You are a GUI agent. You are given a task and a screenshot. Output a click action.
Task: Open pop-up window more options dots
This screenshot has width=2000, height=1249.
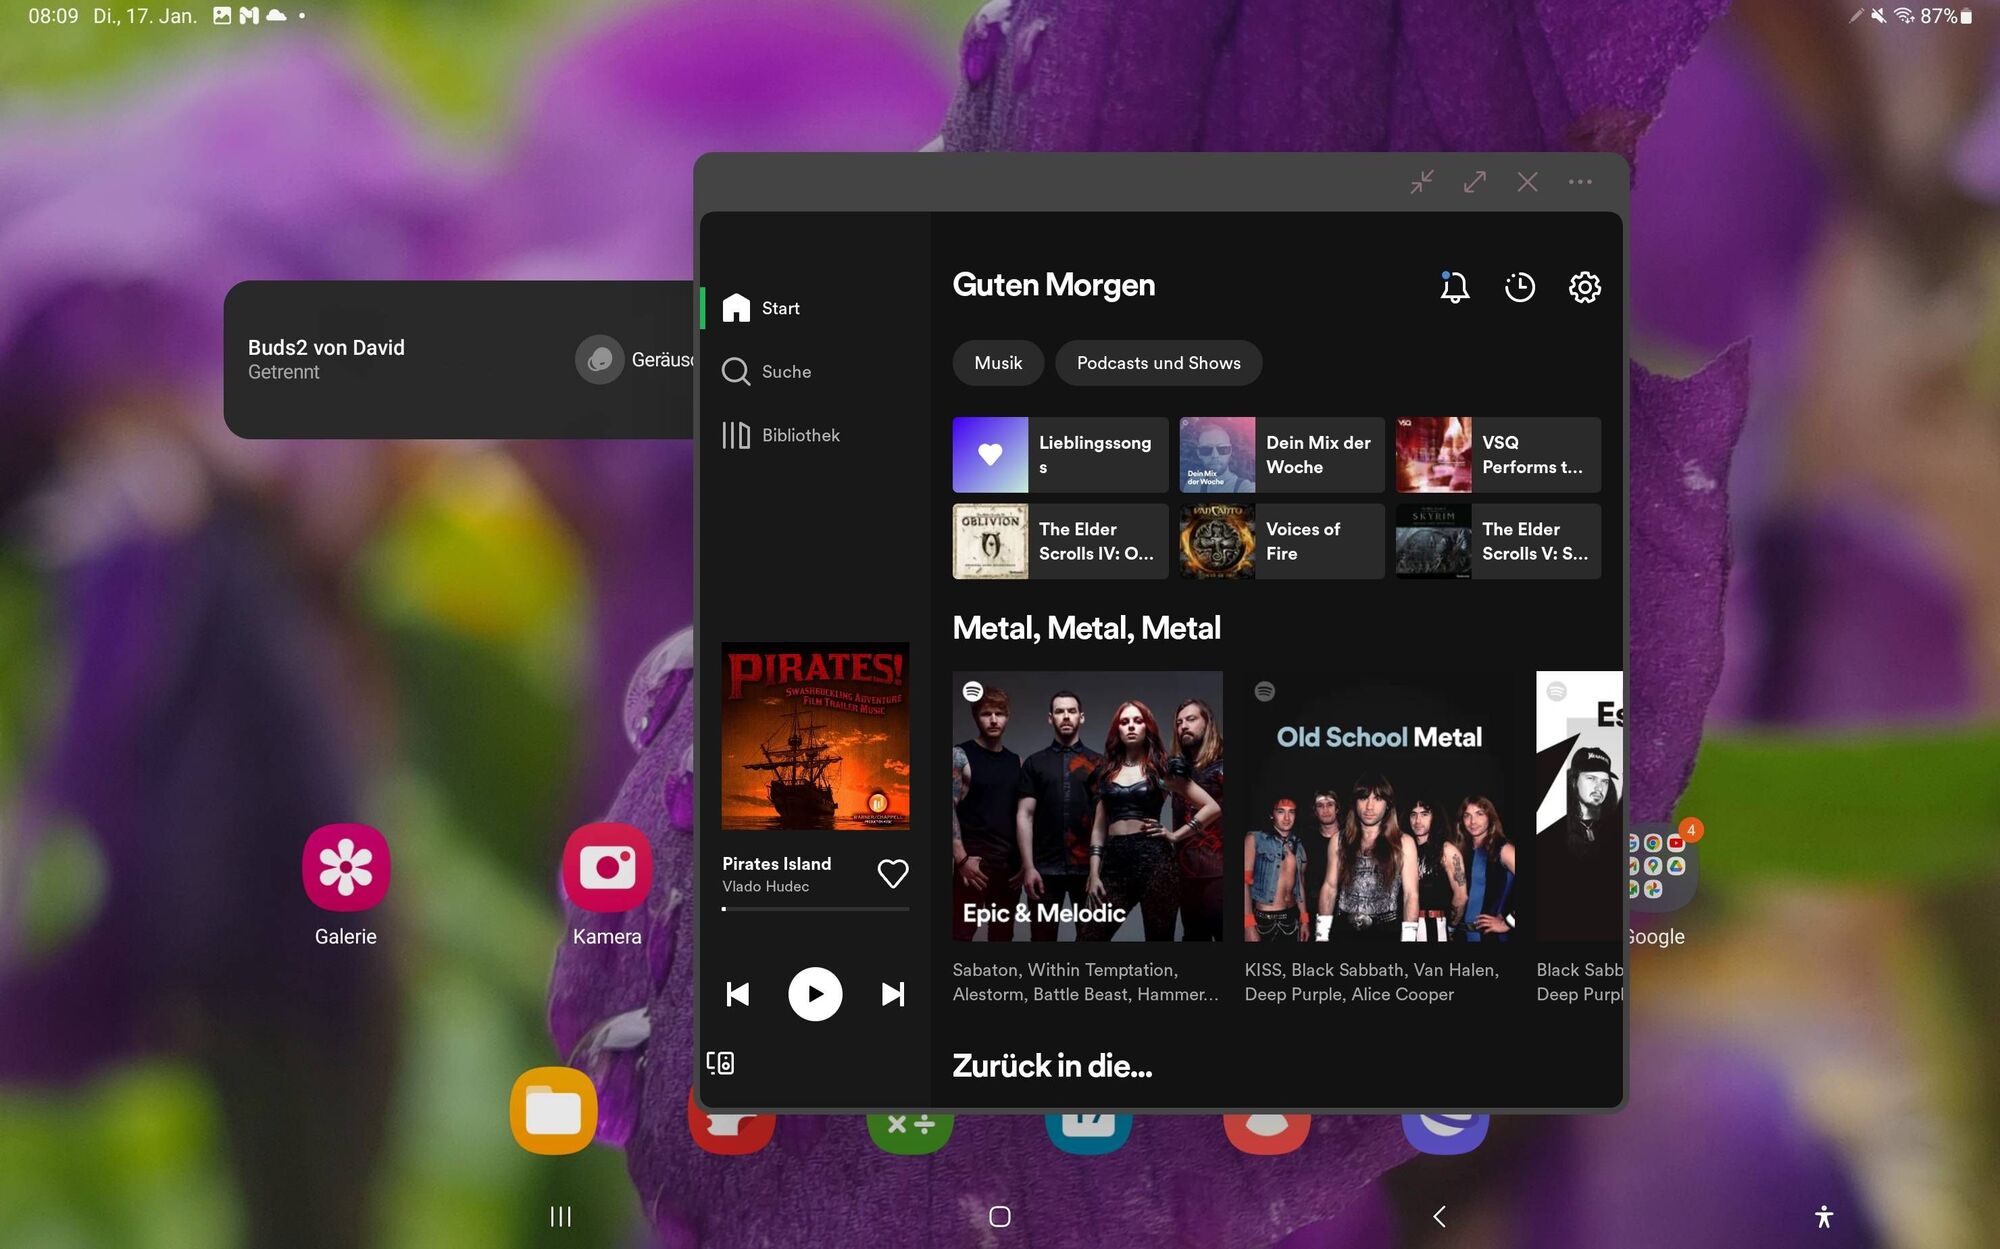pos(1580,182)
